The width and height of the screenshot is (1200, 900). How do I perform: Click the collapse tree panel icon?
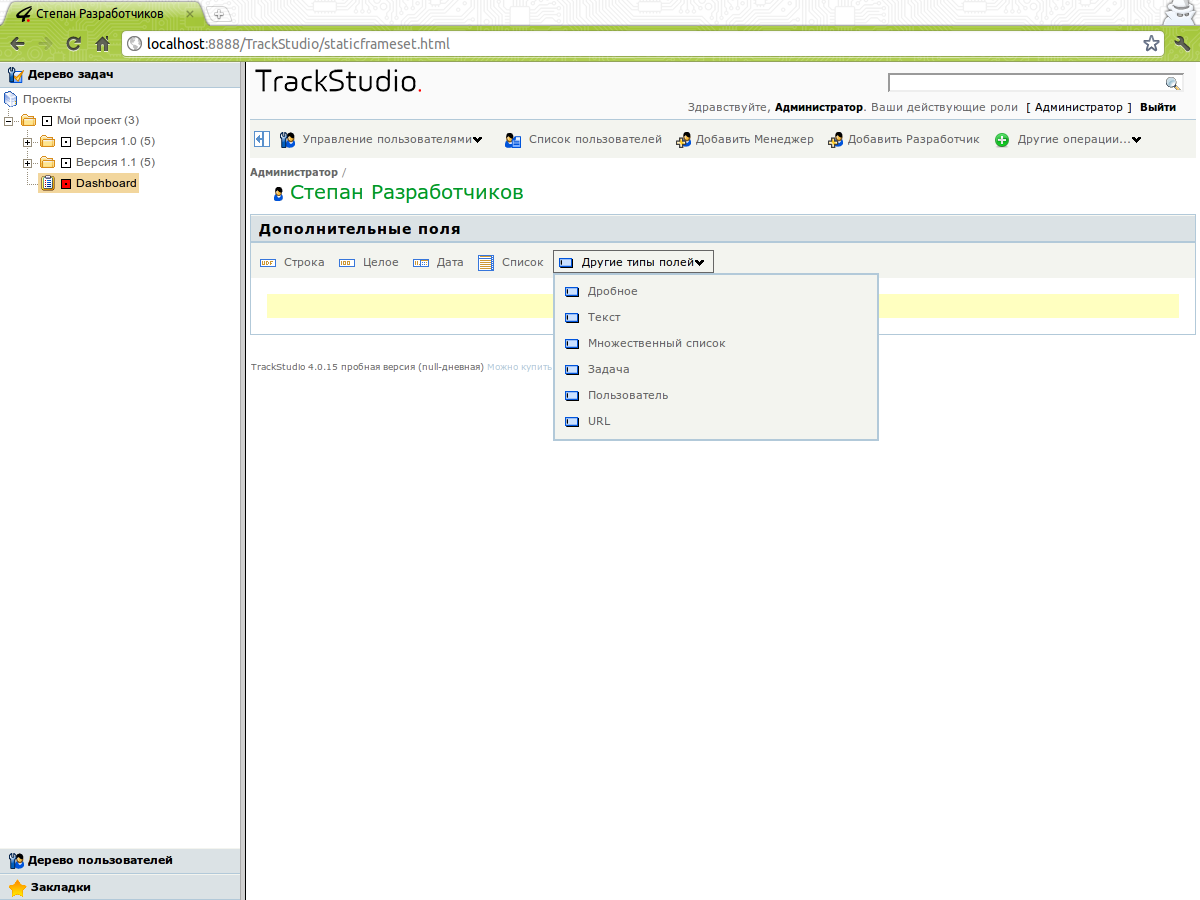262,139
